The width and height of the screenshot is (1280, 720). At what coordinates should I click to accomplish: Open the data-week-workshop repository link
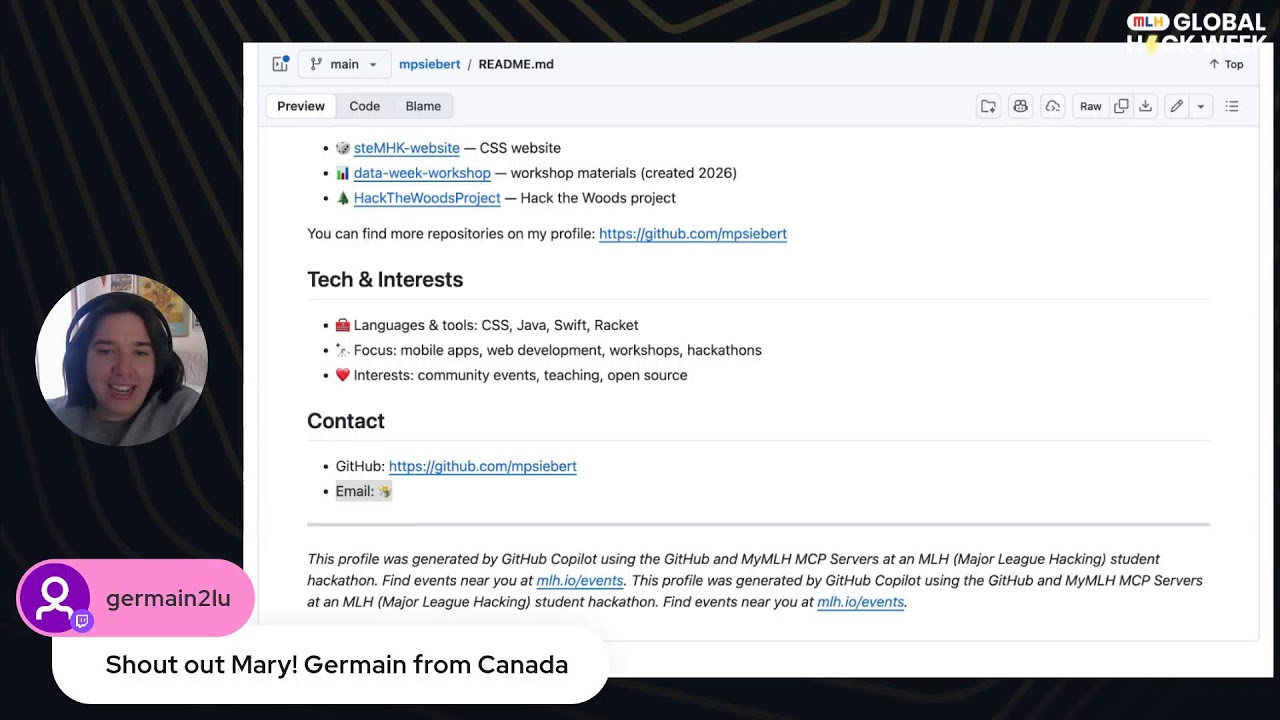tap(422, 173)
